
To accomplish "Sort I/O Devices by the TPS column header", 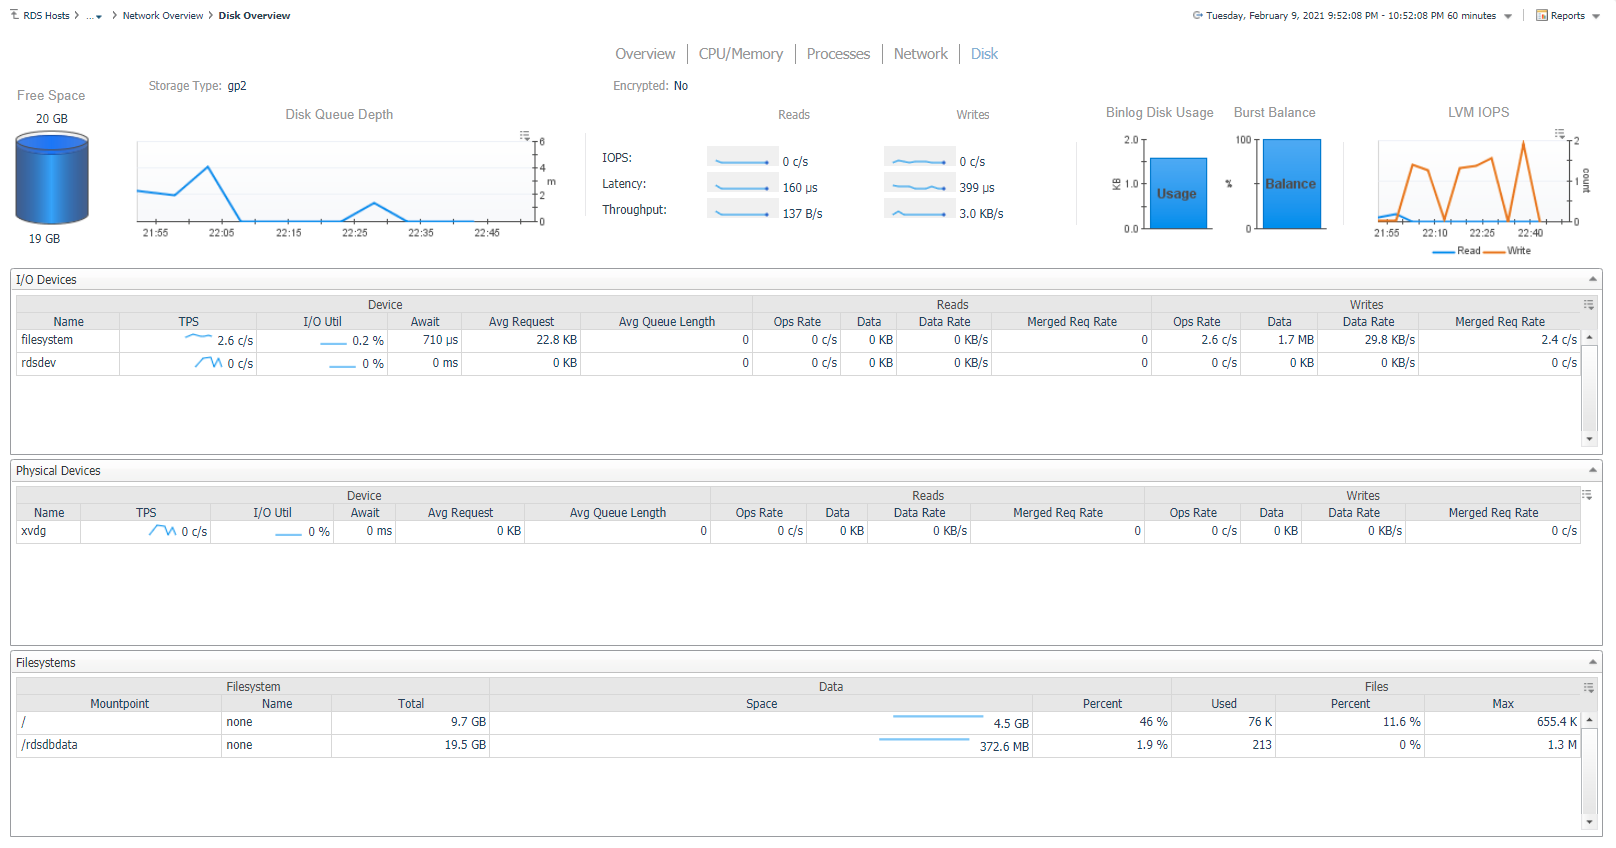I will (189, 322).
